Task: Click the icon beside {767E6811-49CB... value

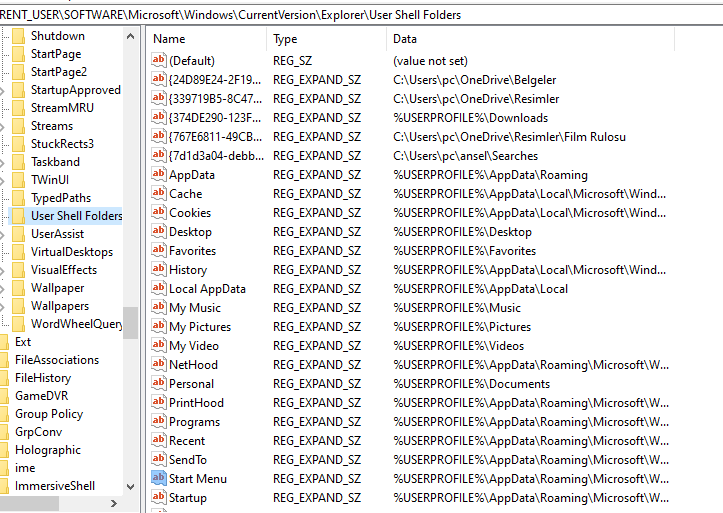Action: pyautogui.click(x=158, y=136)
